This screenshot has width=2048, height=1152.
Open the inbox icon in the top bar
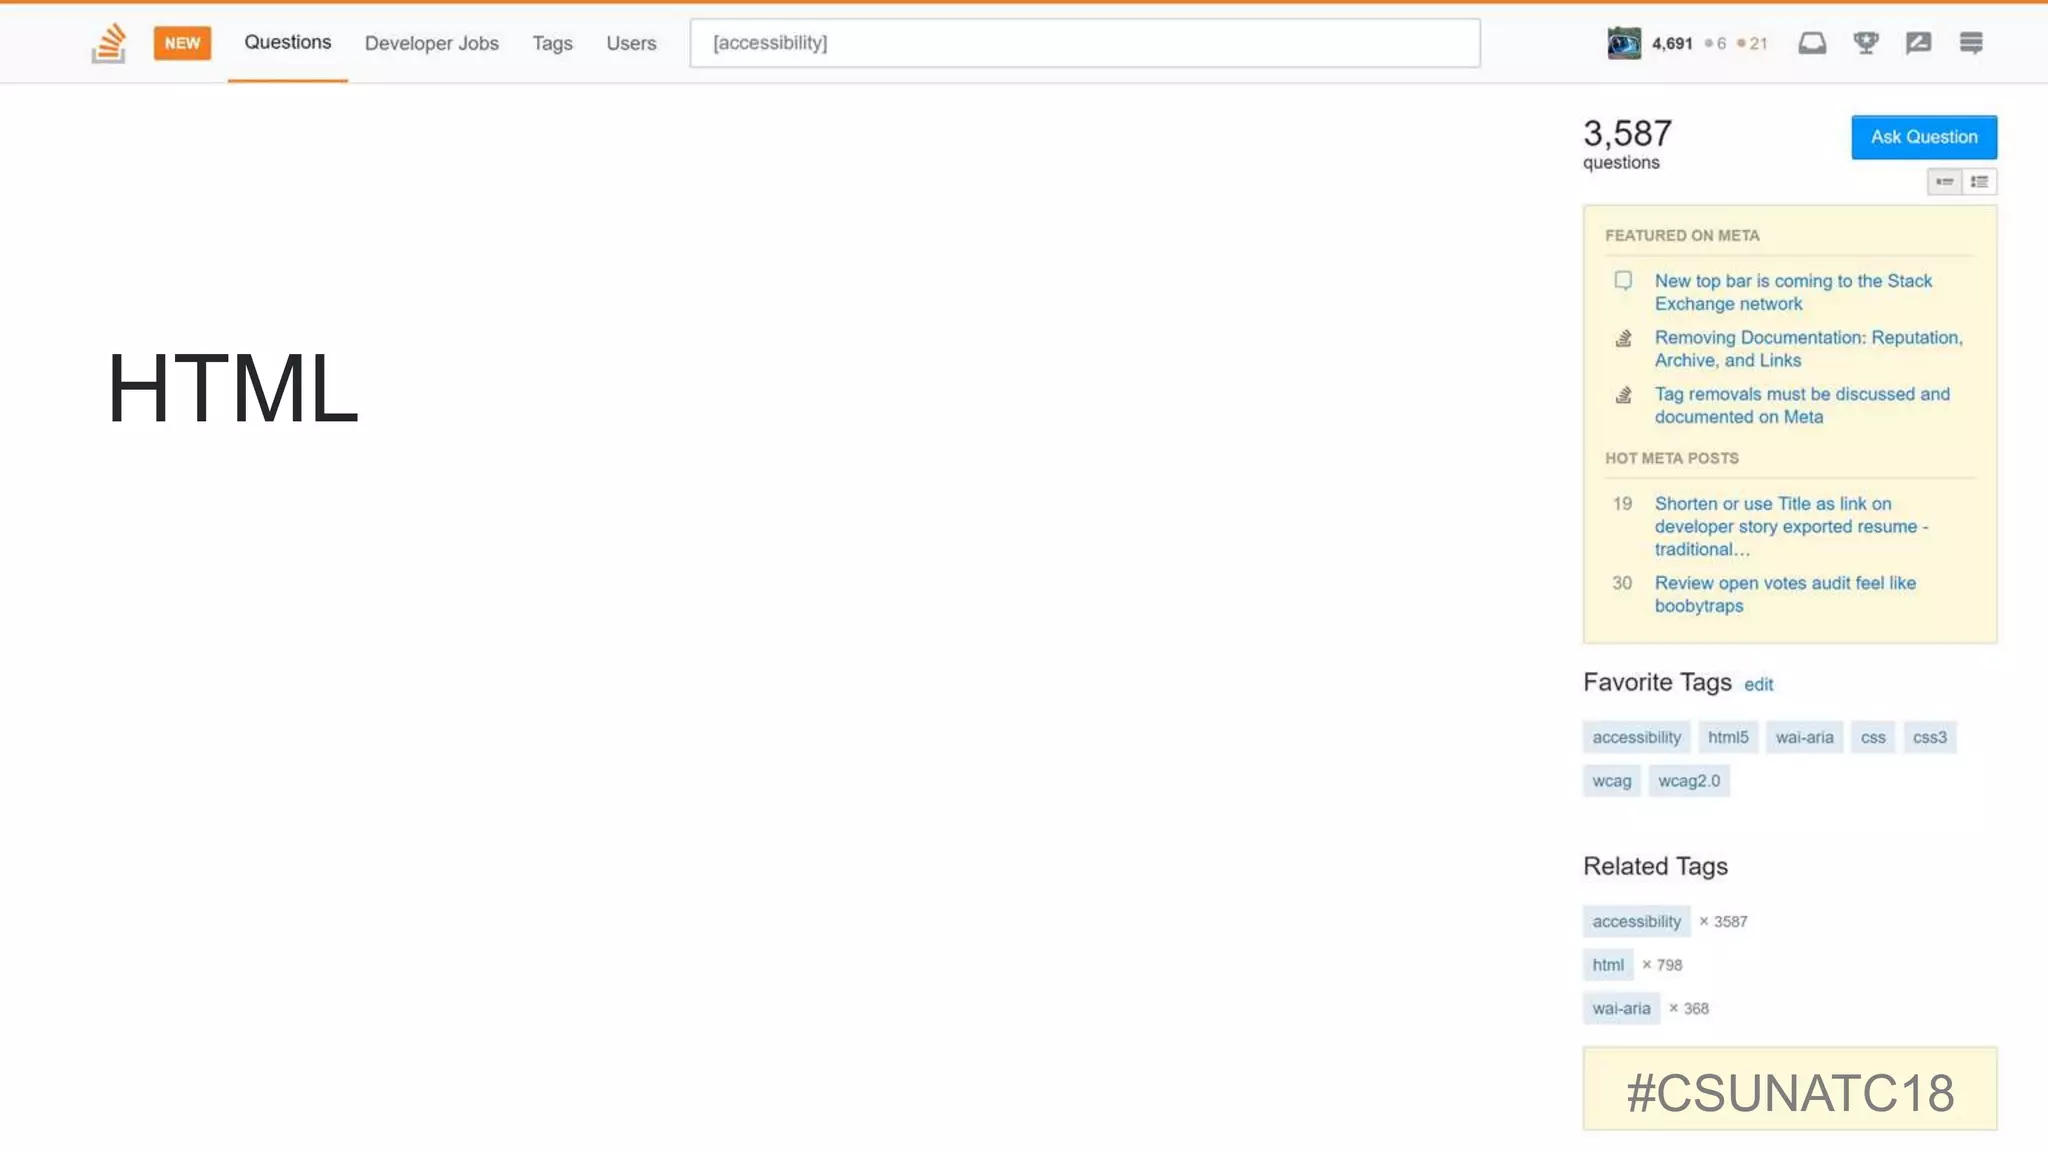click(x=1812, y=43)
